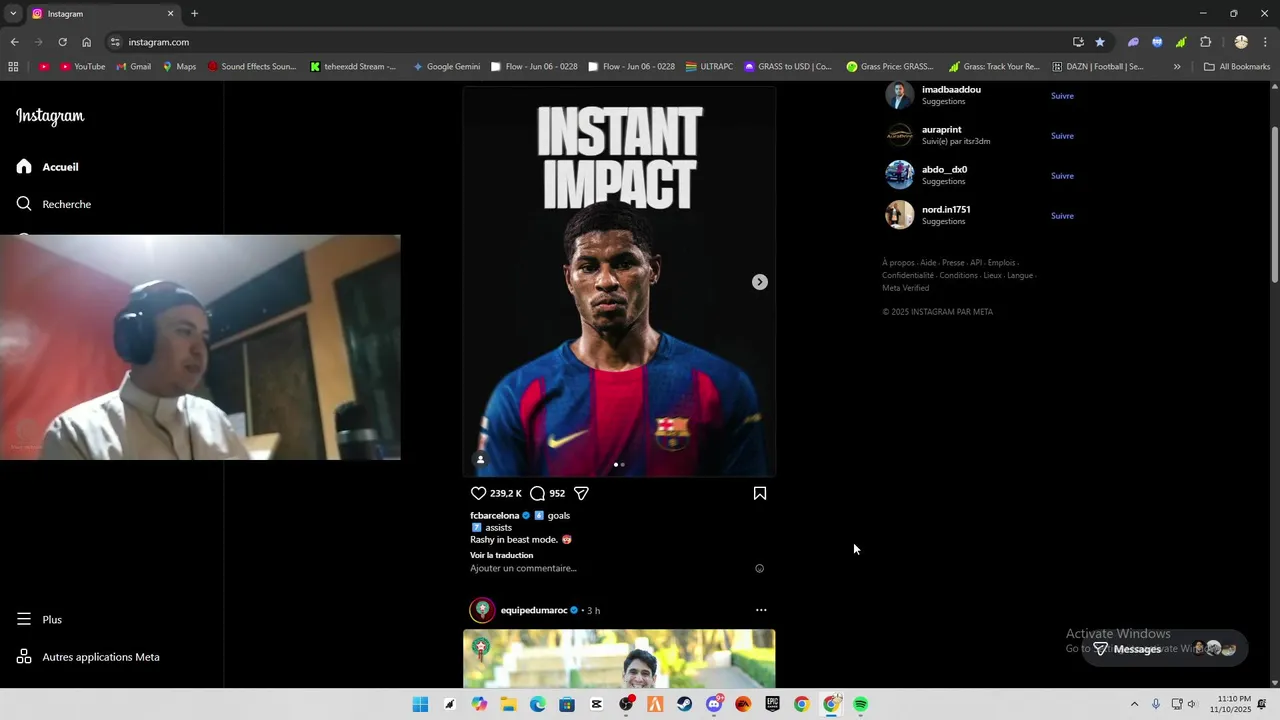Close the Instagram browser tab
Image resolution: width=1280 pixels, height=720 pixels.
[x=170, y=14]
